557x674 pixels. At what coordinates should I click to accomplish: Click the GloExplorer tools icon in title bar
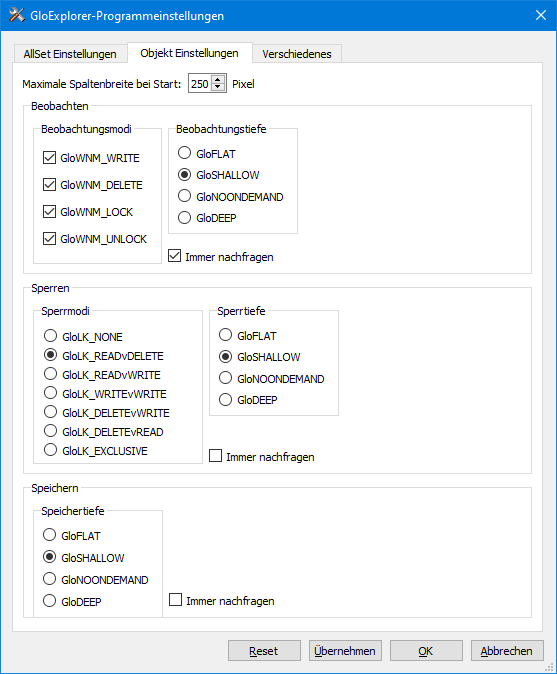[x=17, y=15]
